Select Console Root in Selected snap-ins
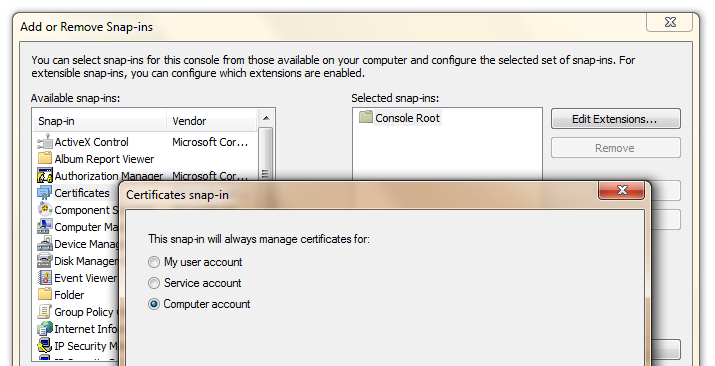This screenshot has width=715, height=366. (x=400, y=118)
